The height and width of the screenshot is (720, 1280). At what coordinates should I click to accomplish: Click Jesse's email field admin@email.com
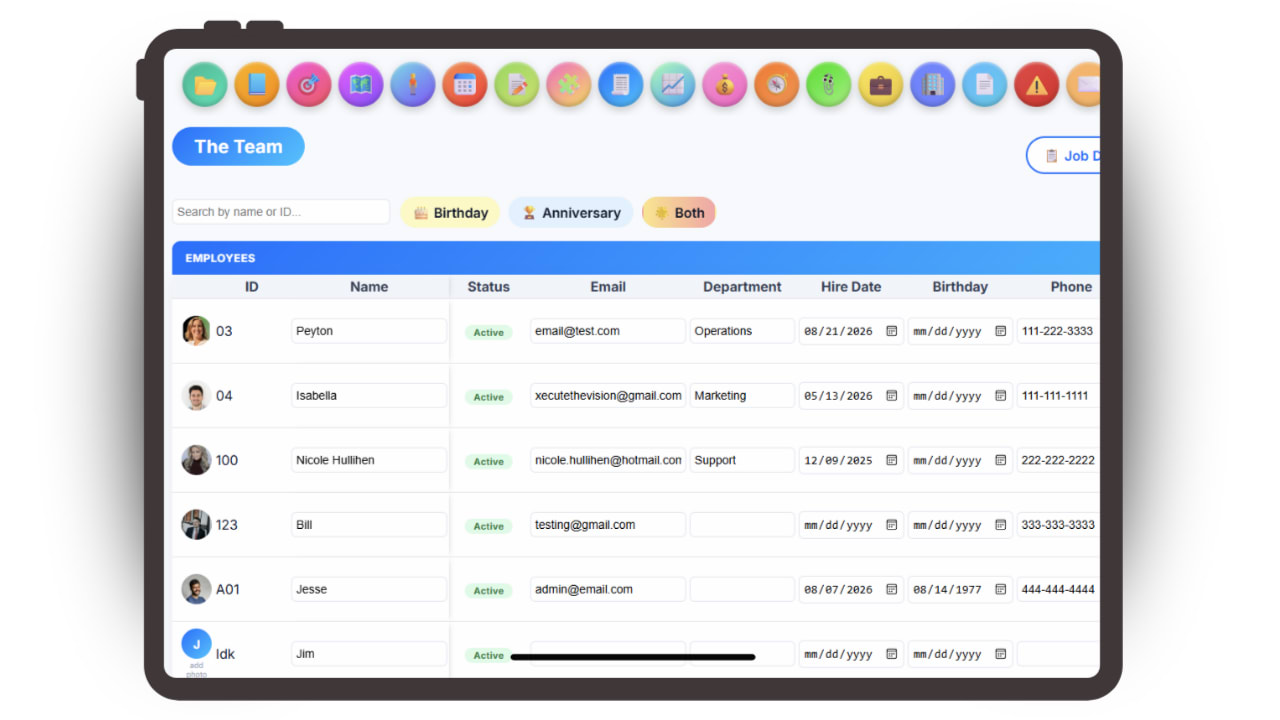tap(608, 590)
